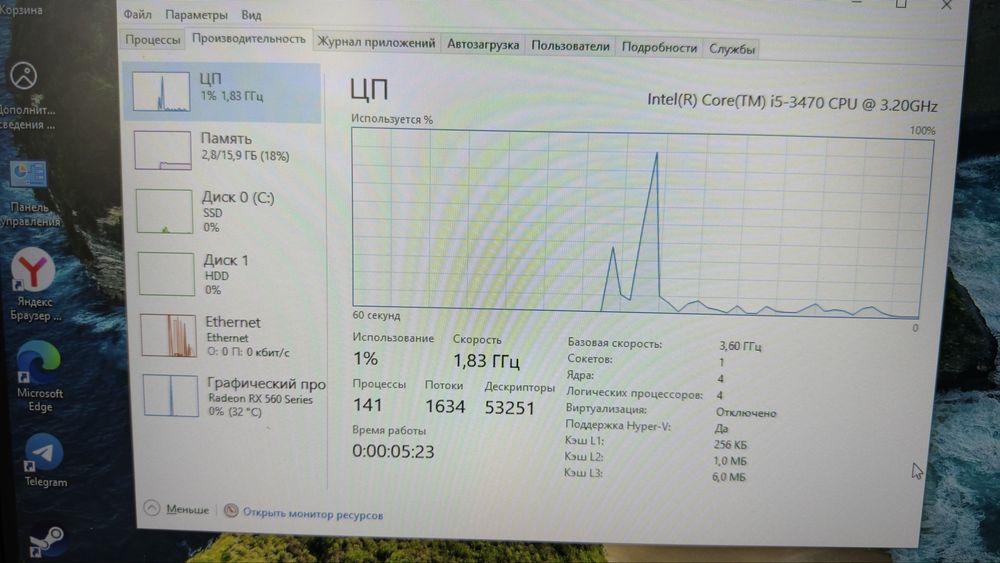Click the Виртуализация Отключено value
The height and width of the screenshot is (563, 1000).
point(746,413)
